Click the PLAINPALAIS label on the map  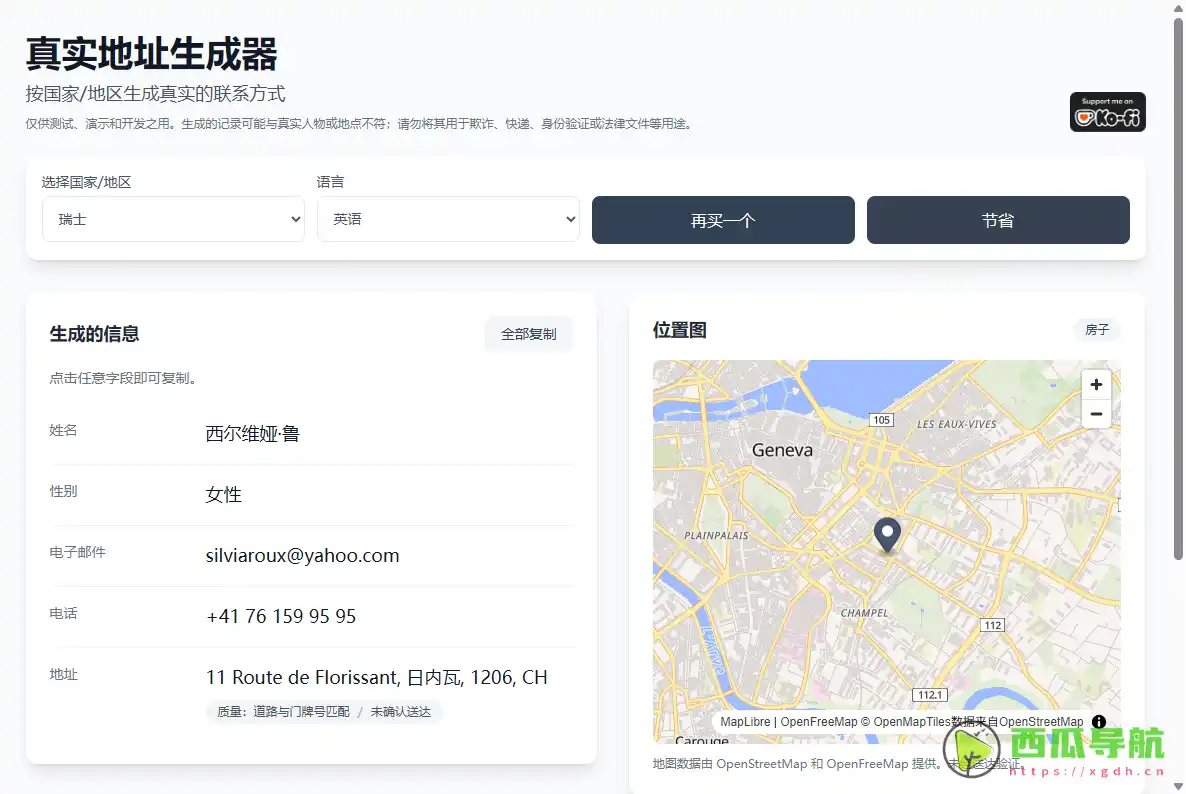[716, 535]
